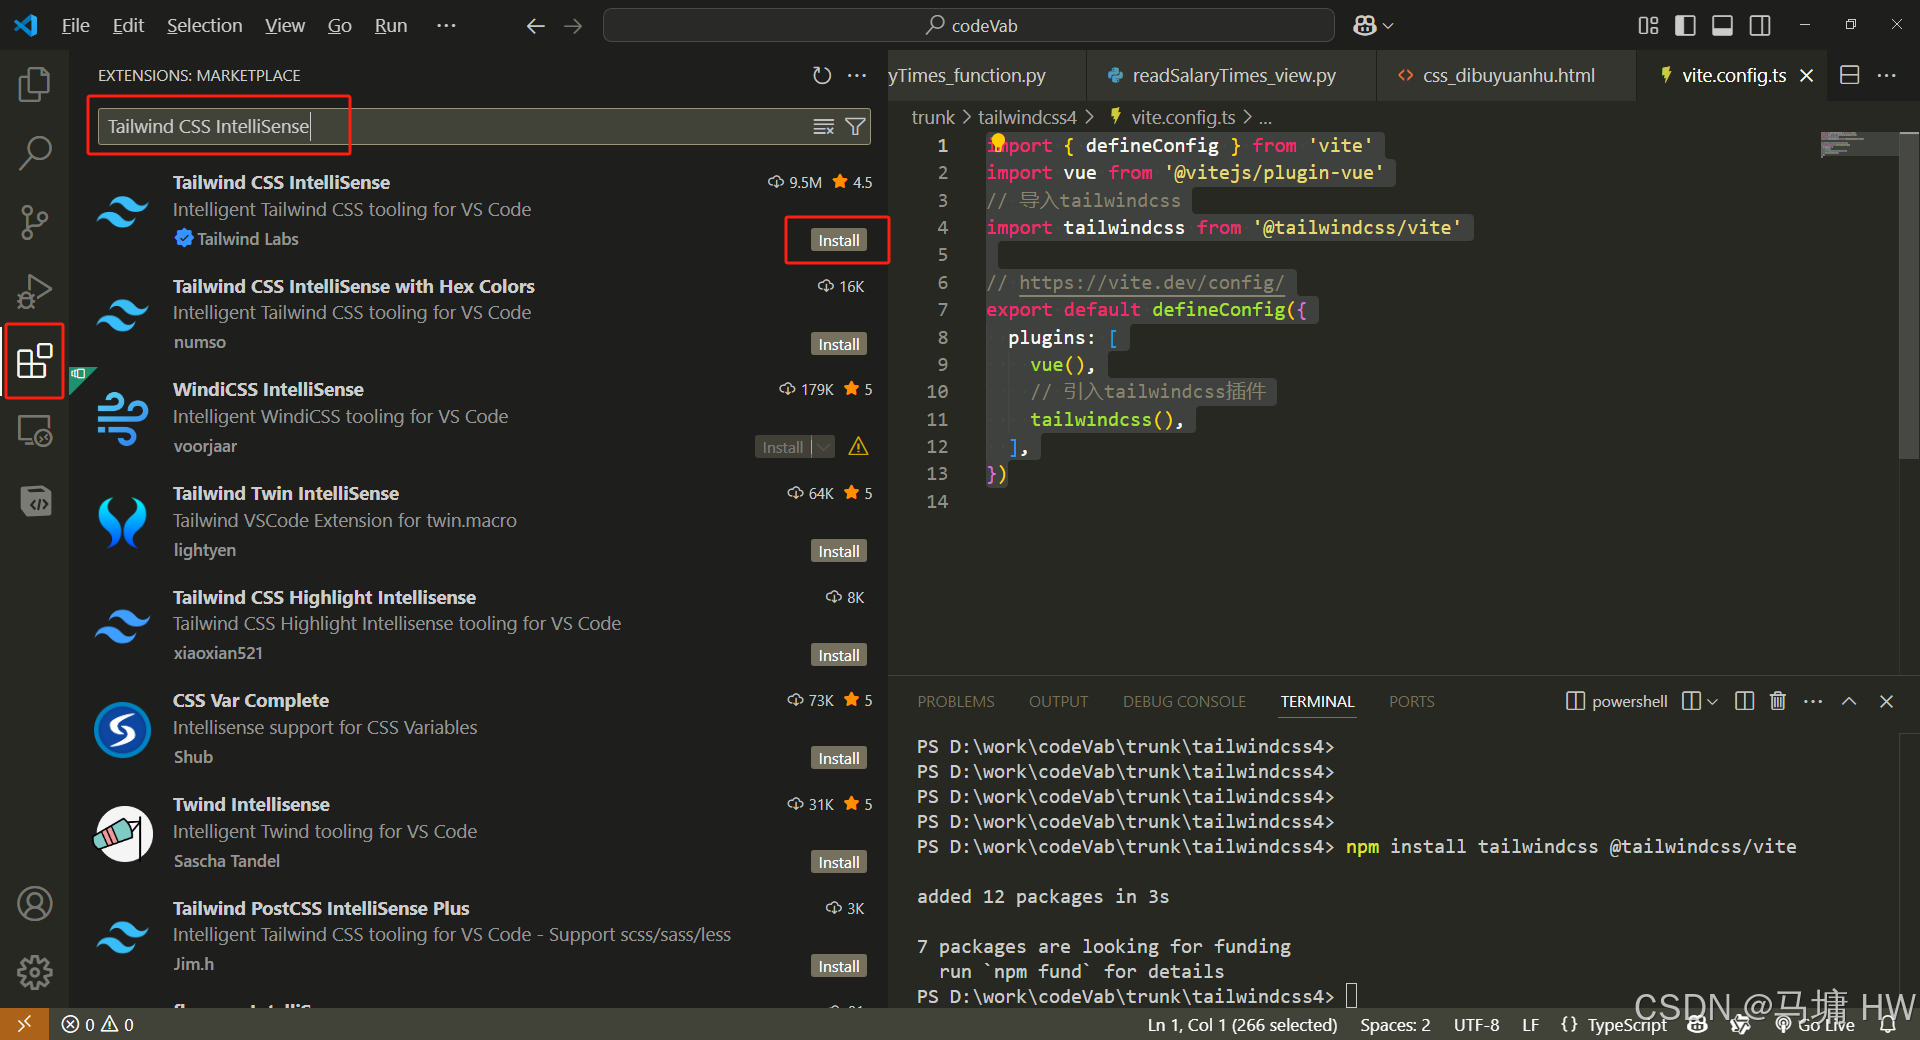
Task: Expand the trunk breadcrumb in the editor
Action: [x=932, y=117]
